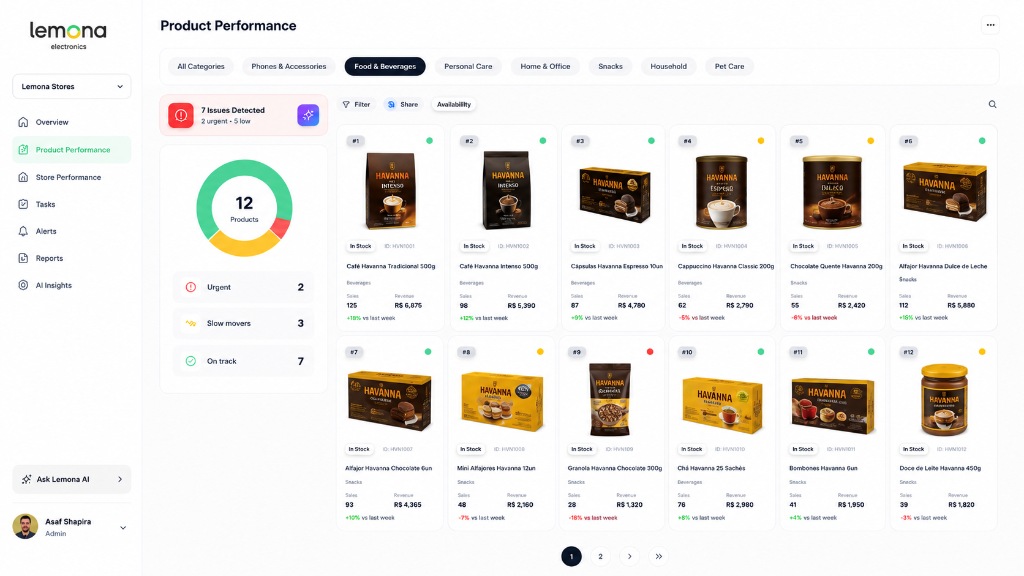Open the three-dot more options menu
Screen dimensions: 1024x576
(x=991, y=25)
